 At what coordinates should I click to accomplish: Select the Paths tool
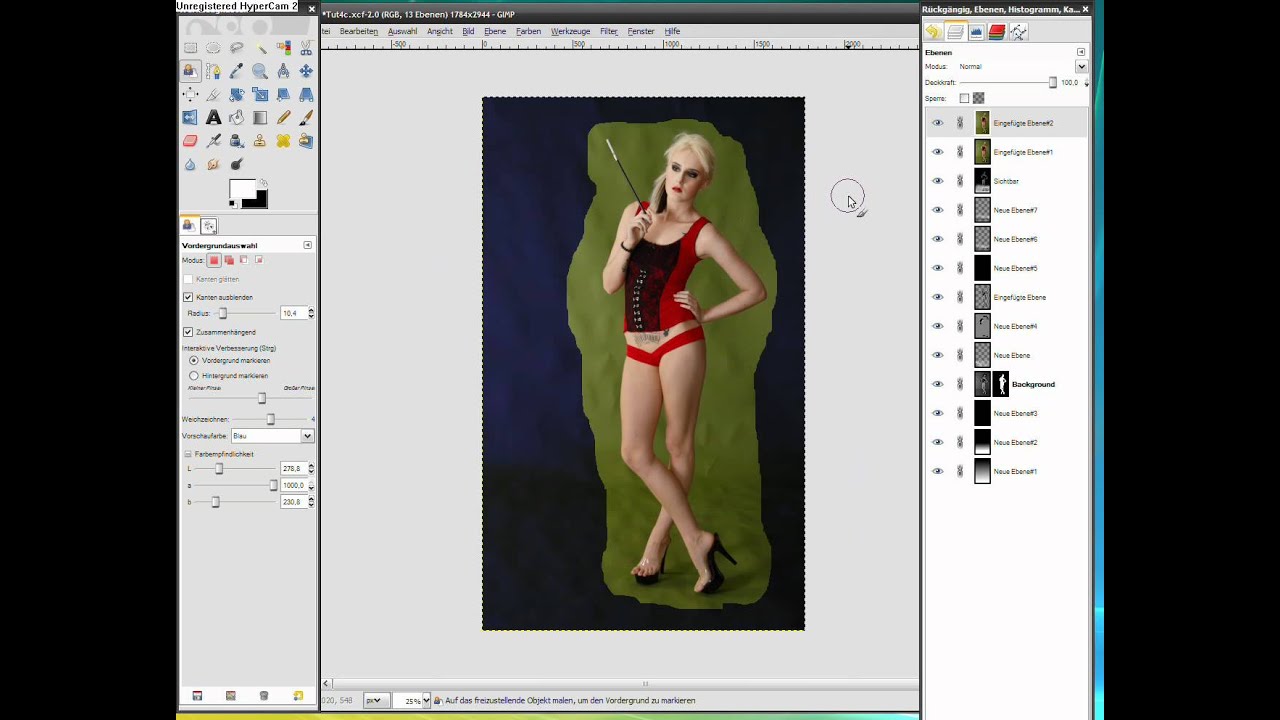213,71
